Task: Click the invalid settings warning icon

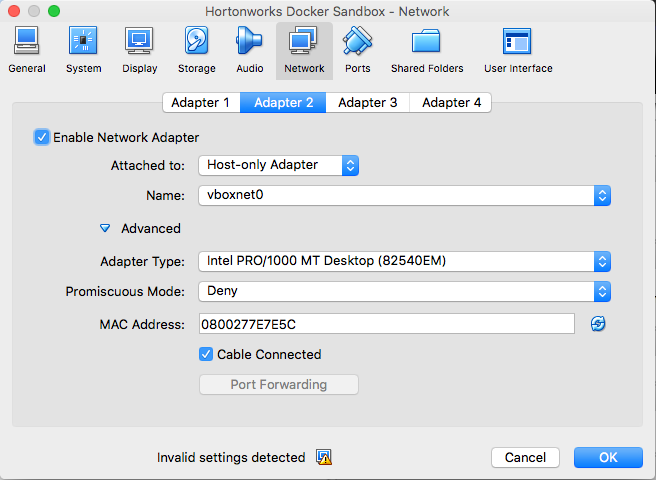Action: pos(324,457)
